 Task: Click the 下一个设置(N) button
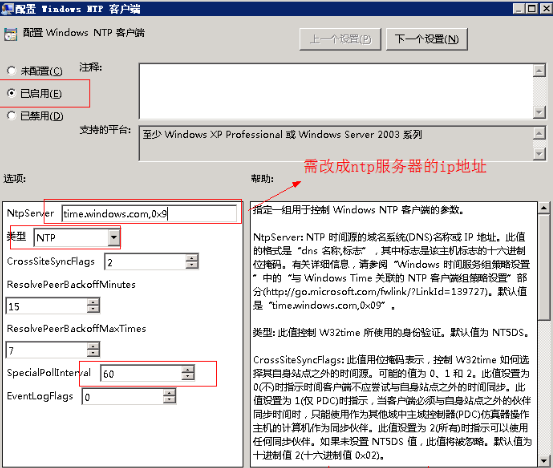point(427,39)
